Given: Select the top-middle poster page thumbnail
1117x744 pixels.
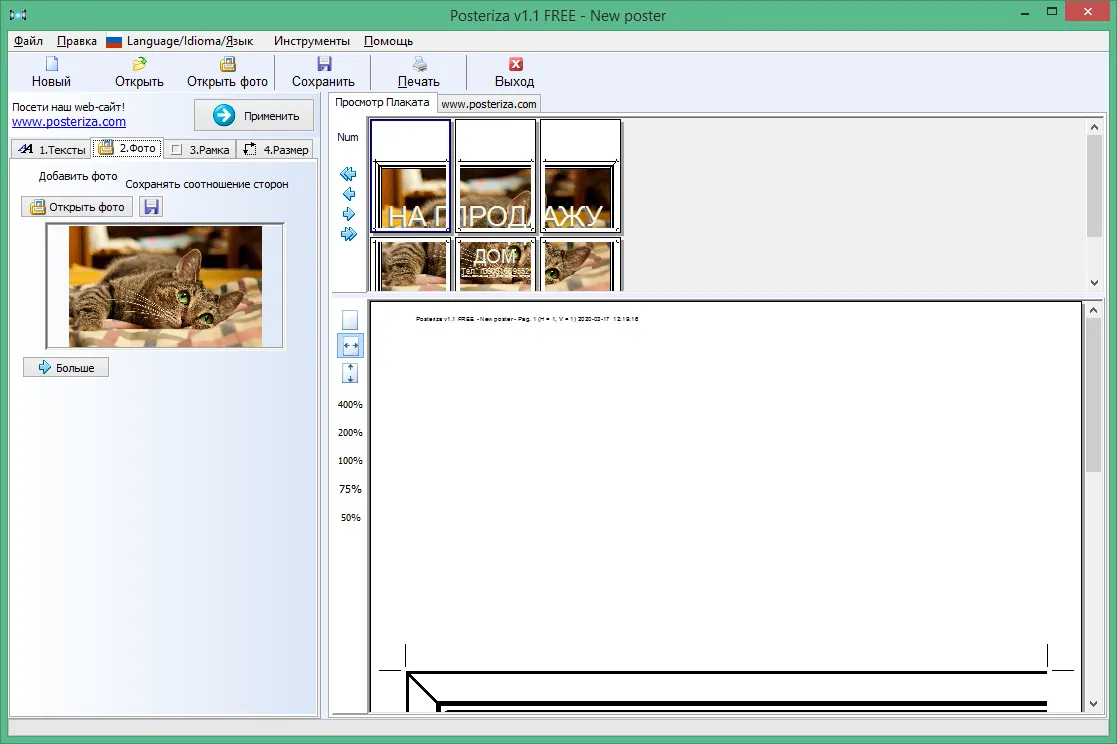Looking at the screenshot, I should point(495,176).
